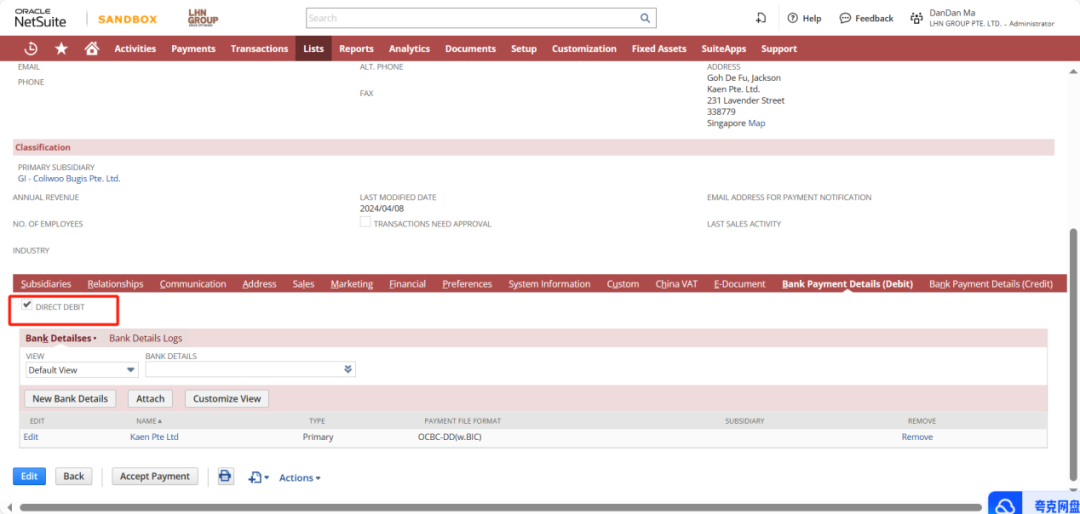This screenshot has height=514, width=1080.
Task: Click the Accept Payment button
Action: coord(155,476)
